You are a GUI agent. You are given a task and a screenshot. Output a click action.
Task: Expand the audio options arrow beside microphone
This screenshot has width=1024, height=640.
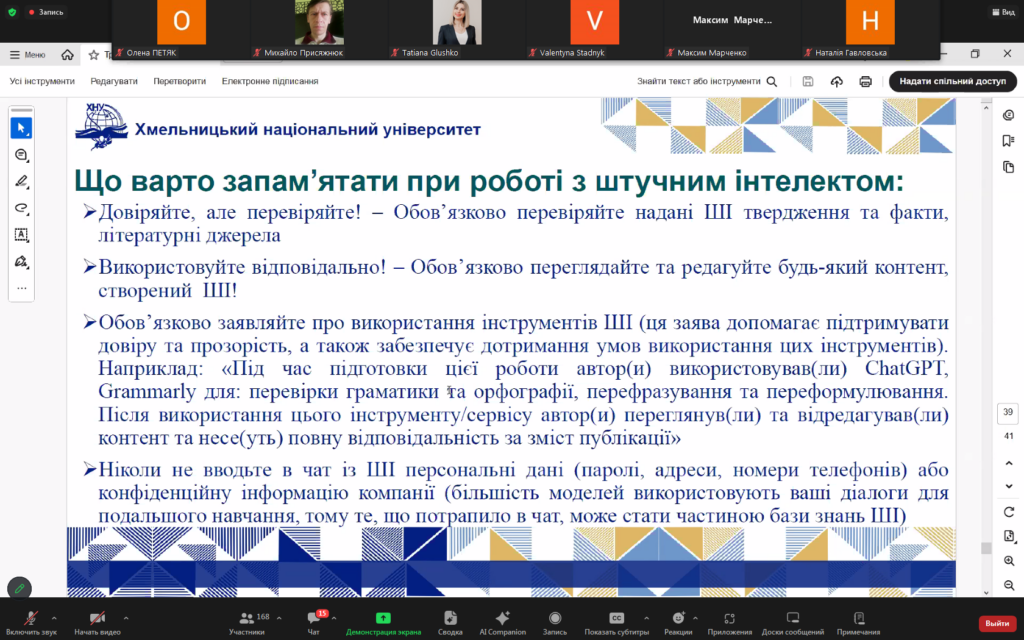[54, 618]
